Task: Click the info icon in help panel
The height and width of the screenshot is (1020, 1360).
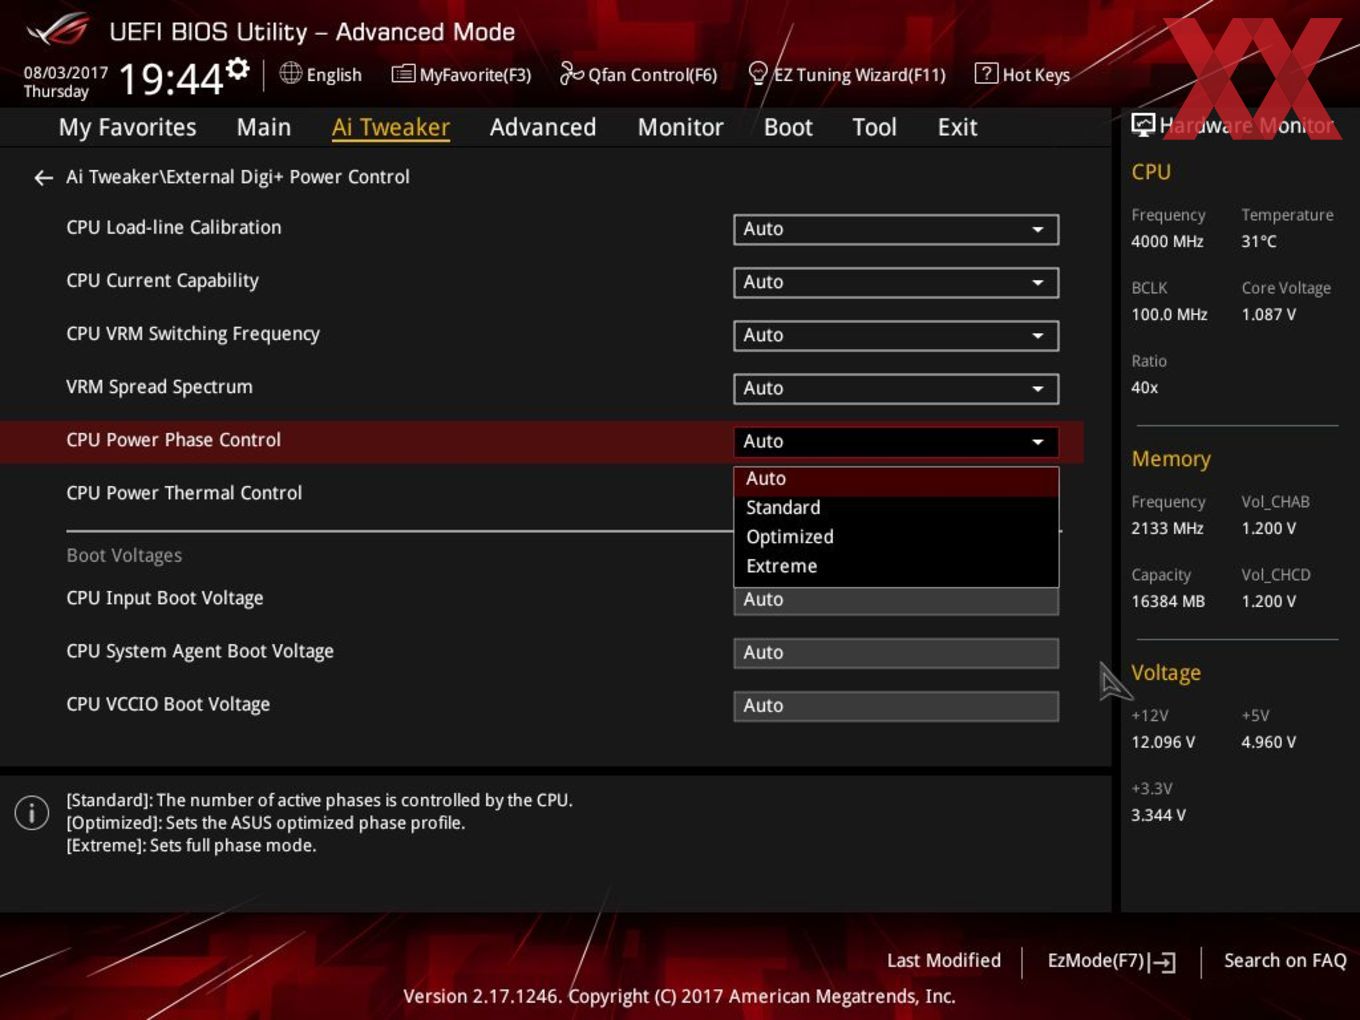Action: tap(32, 813)
